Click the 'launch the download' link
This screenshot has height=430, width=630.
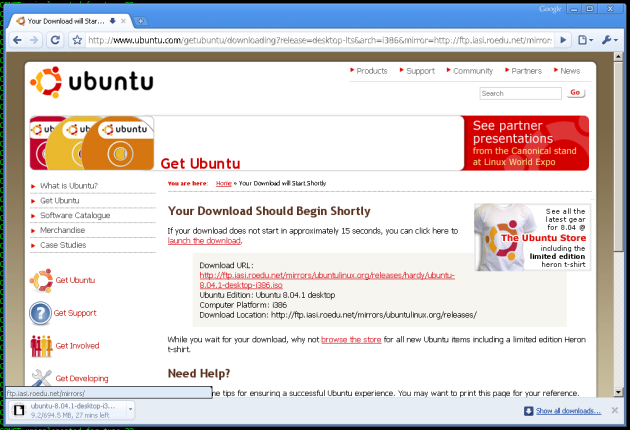(x=204, y=241)
